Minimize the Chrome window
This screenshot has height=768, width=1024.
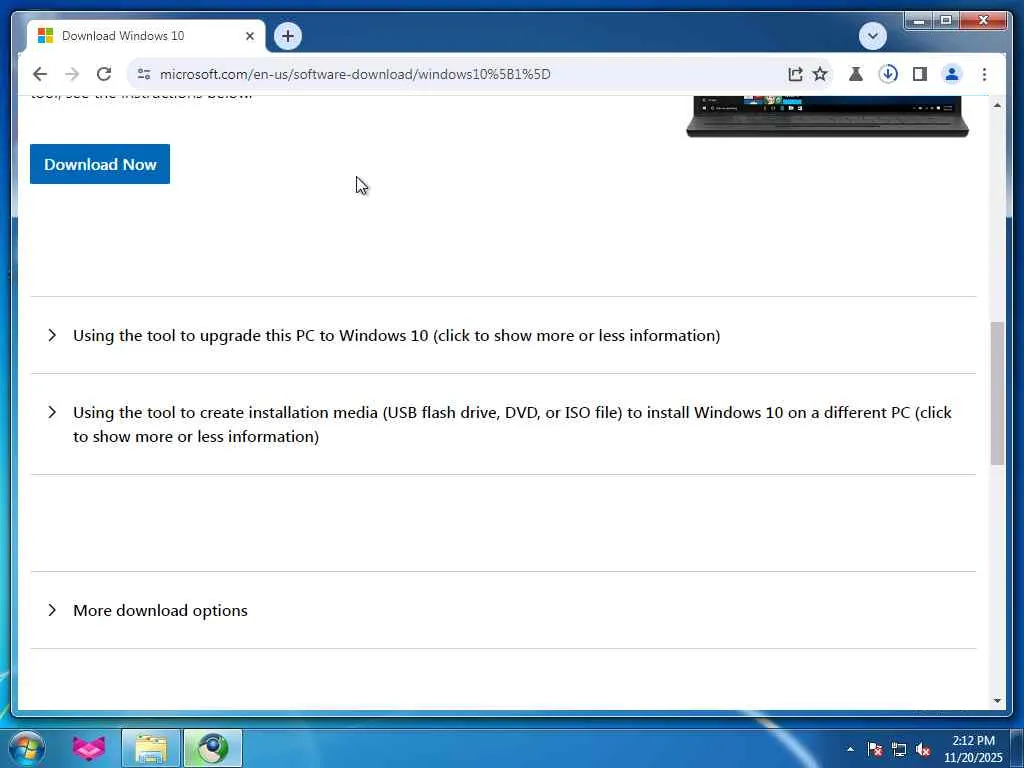coord(918,21)
